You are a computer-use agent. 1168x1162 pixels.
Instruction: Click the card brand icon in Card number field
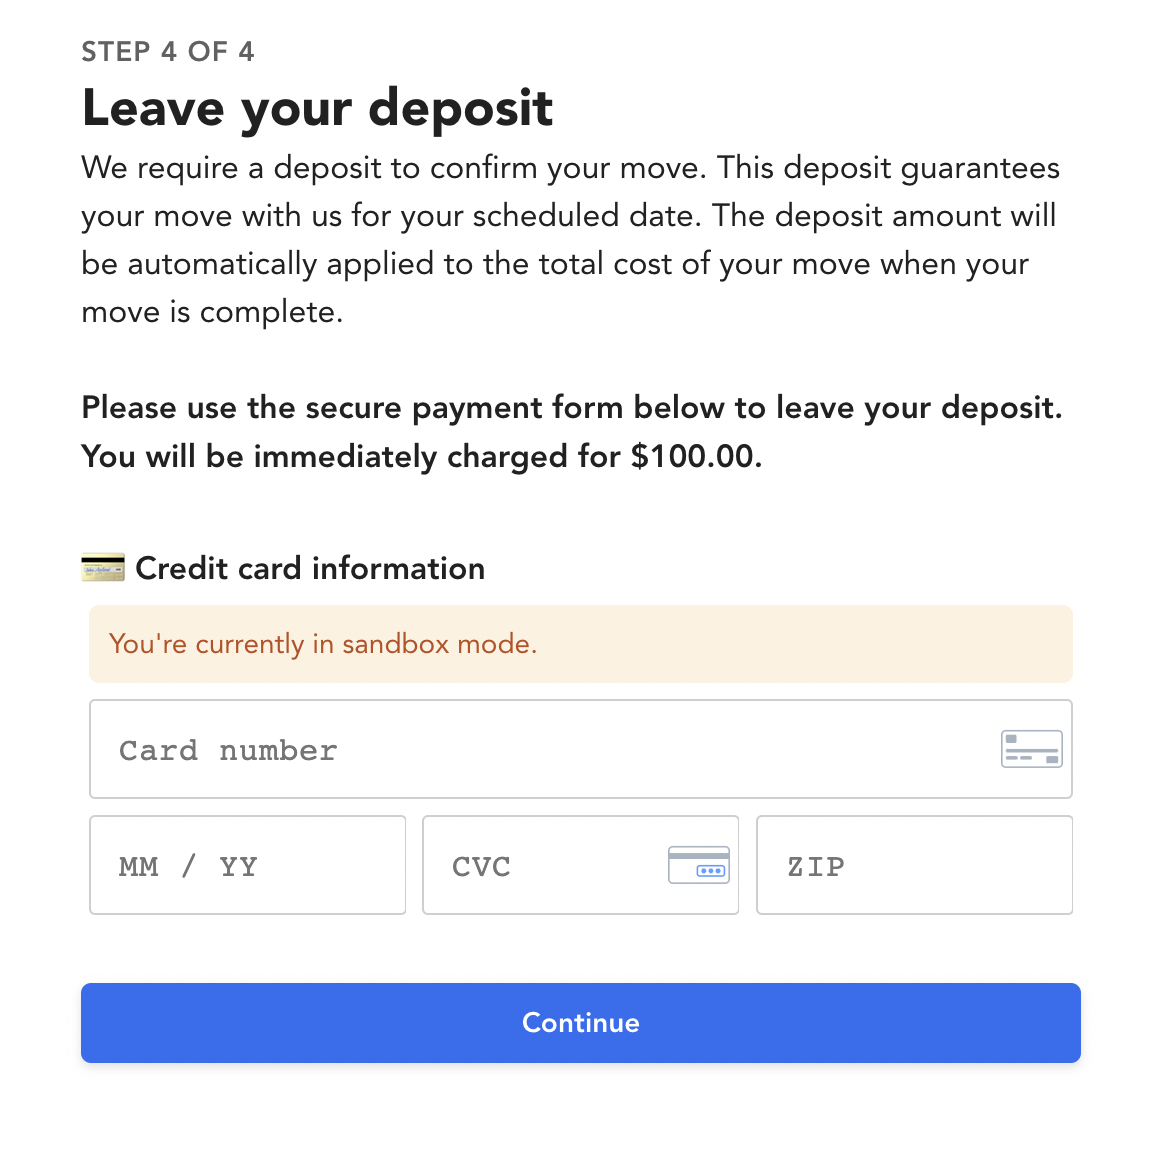[x=1031, y=749]
